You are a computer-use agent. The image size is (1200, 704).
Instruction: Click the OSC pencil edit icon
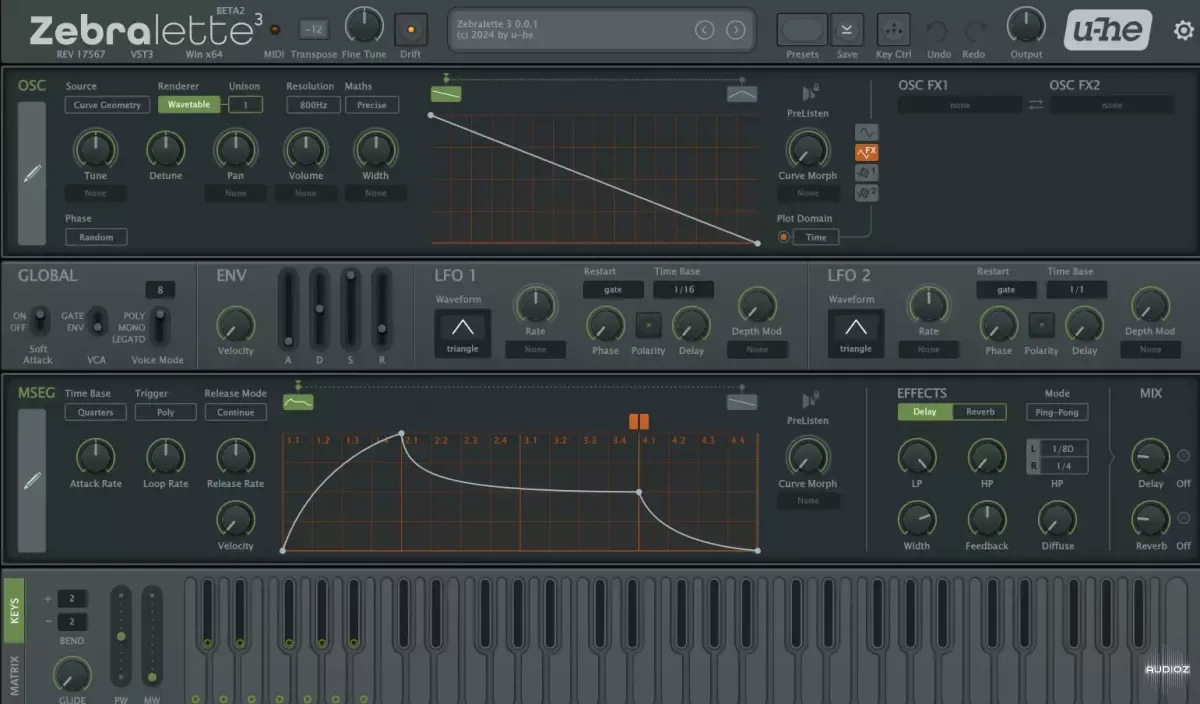pos(32,173)
